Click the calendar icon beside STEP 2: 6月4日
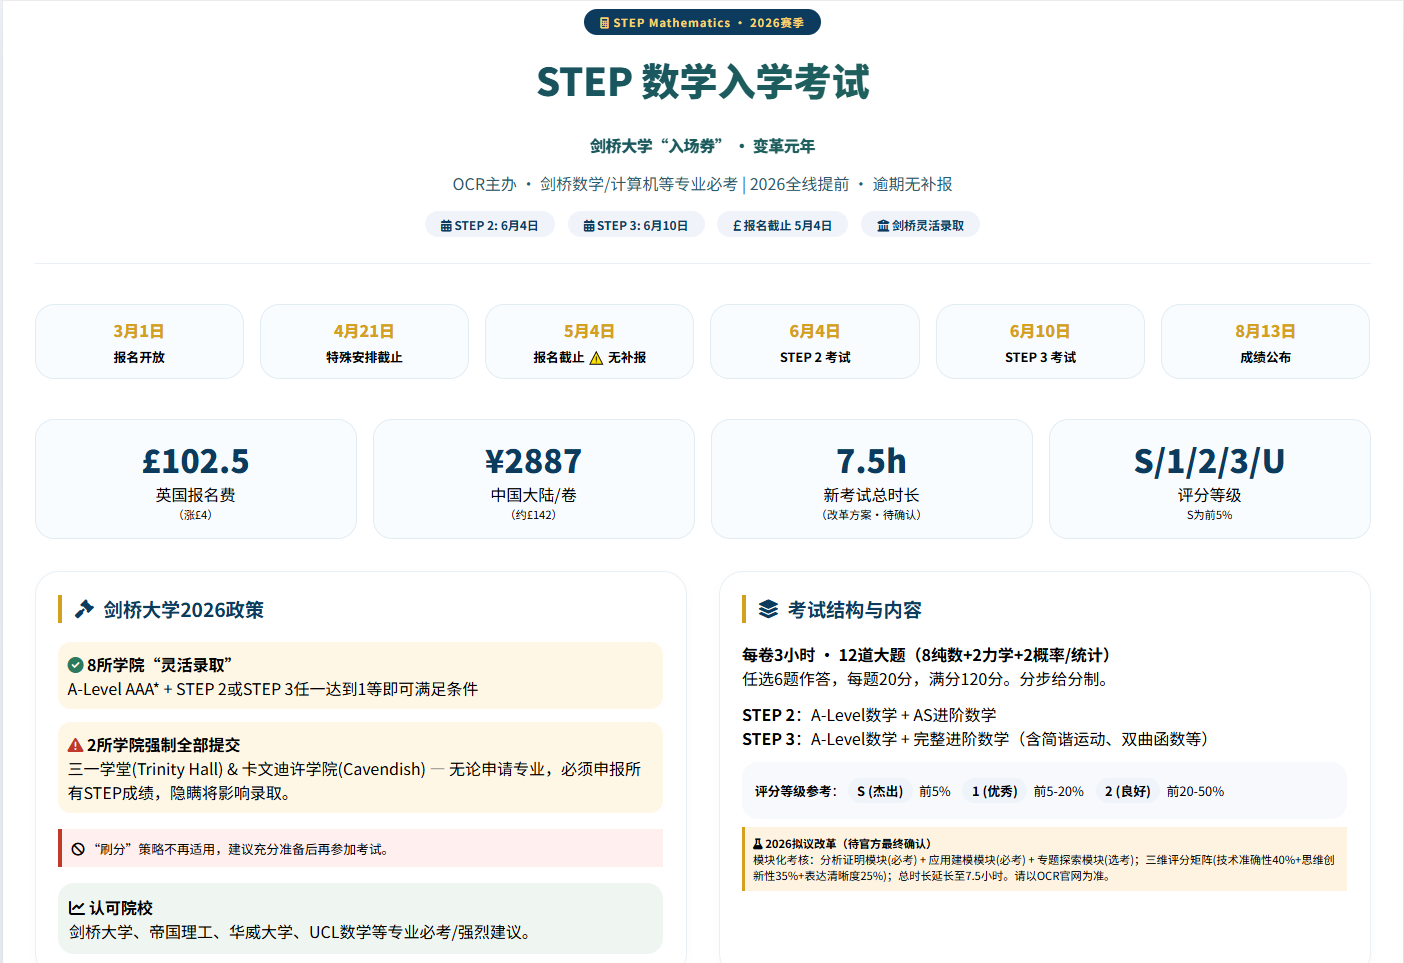Viewport: 1404px width, 963px height. (x=446, y=226)
